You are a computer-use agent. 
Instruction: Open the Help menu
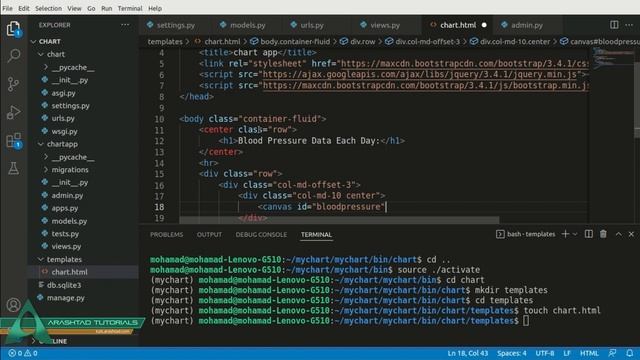coord(155,8)
